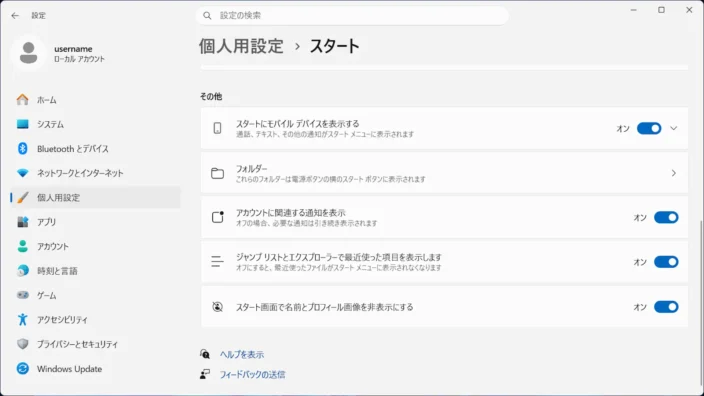Image resolution: width=704 pixels, height=396 pixels.
Task: Click the ローカル アカウント label
Action: (79, 59)
